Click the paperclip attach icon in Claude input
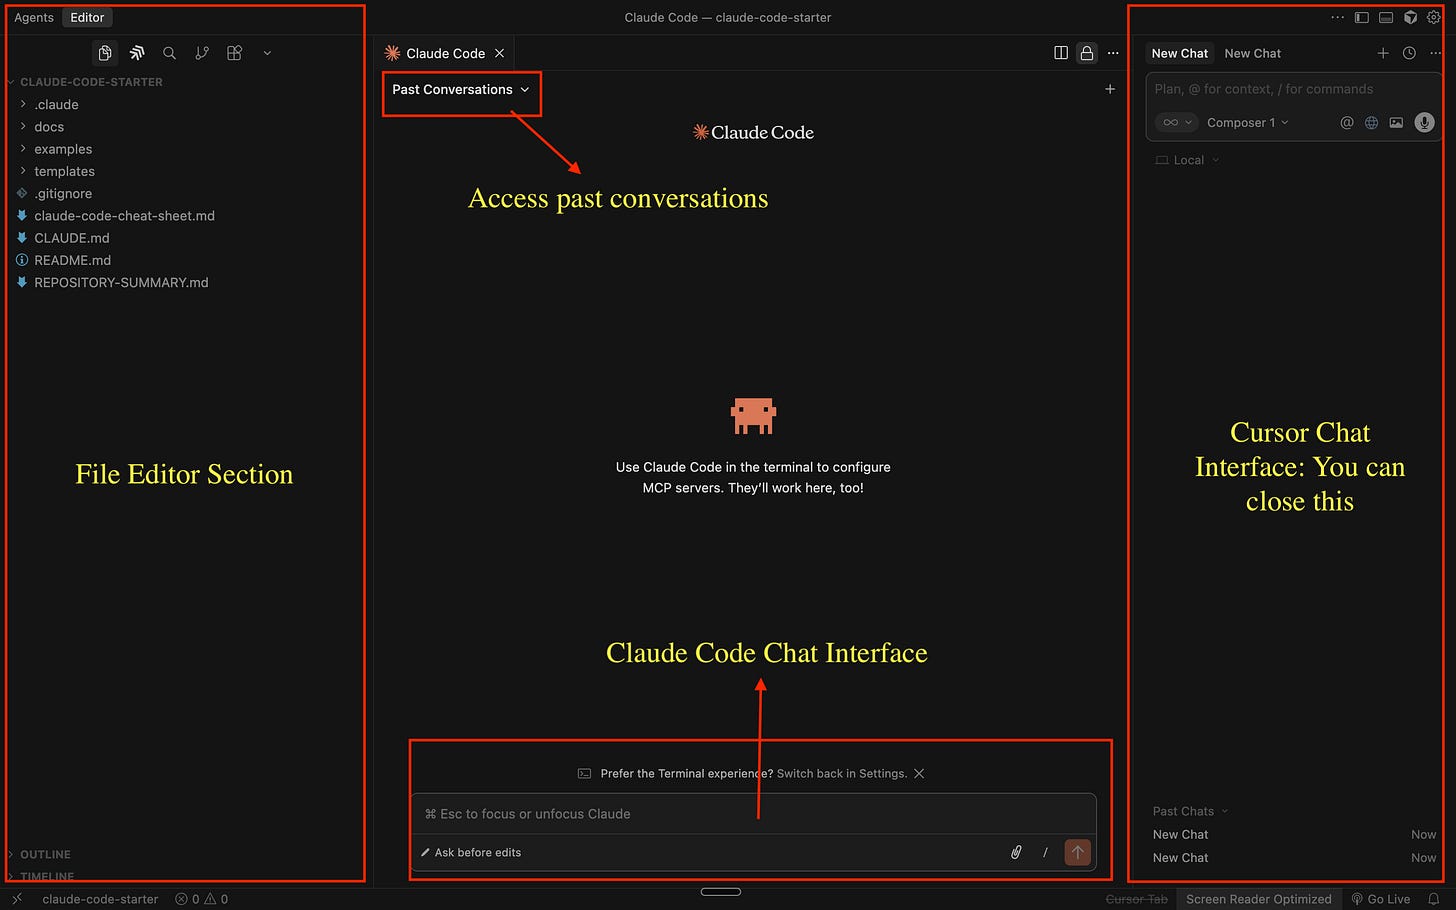The width and height of the screenshot is (1456, 910). pos(1016,851)
